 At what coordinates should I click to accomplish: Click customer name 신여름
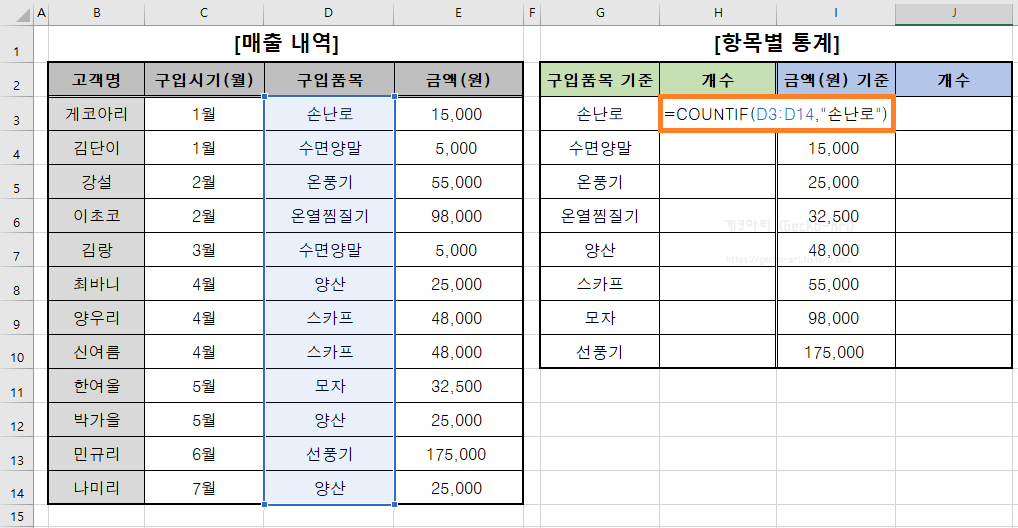point(97,352)
